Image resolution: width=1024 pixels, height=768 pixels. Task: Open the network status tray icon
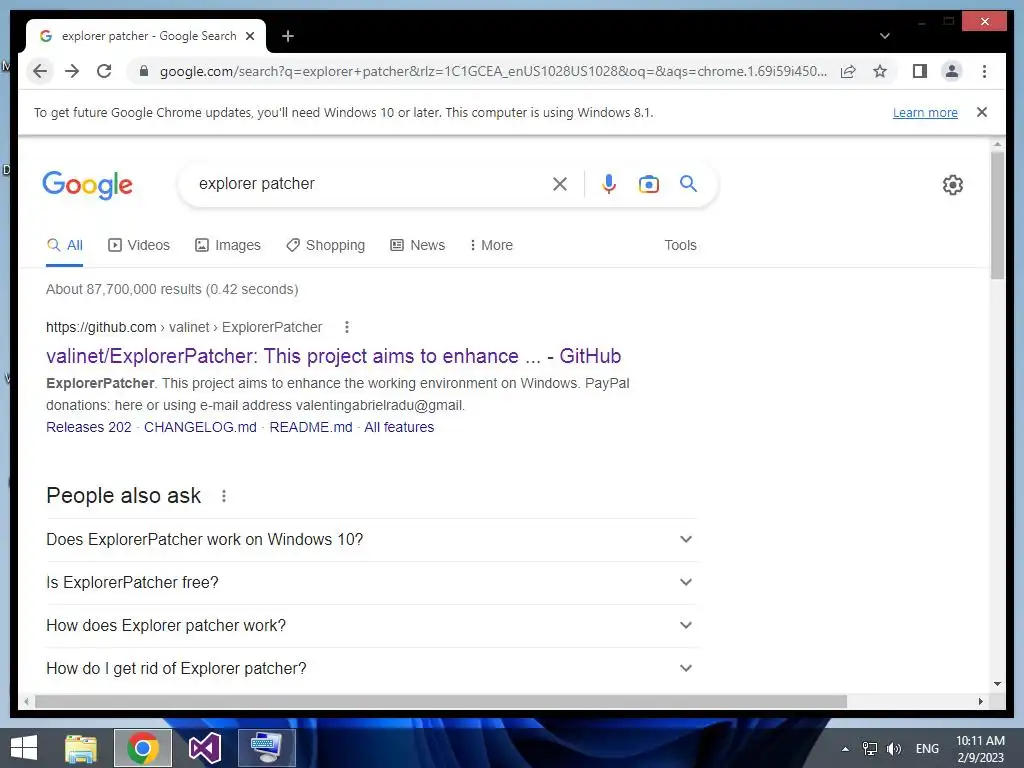(870, 749)
